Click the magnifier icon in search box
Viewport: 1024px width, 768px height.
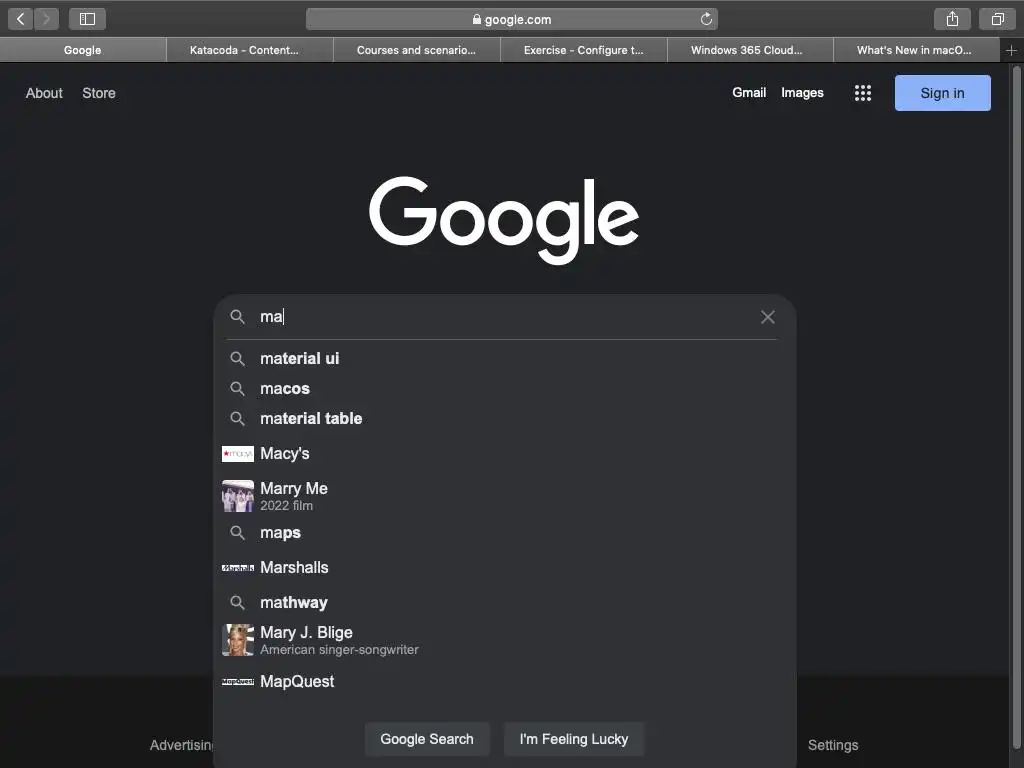(238, 317)
